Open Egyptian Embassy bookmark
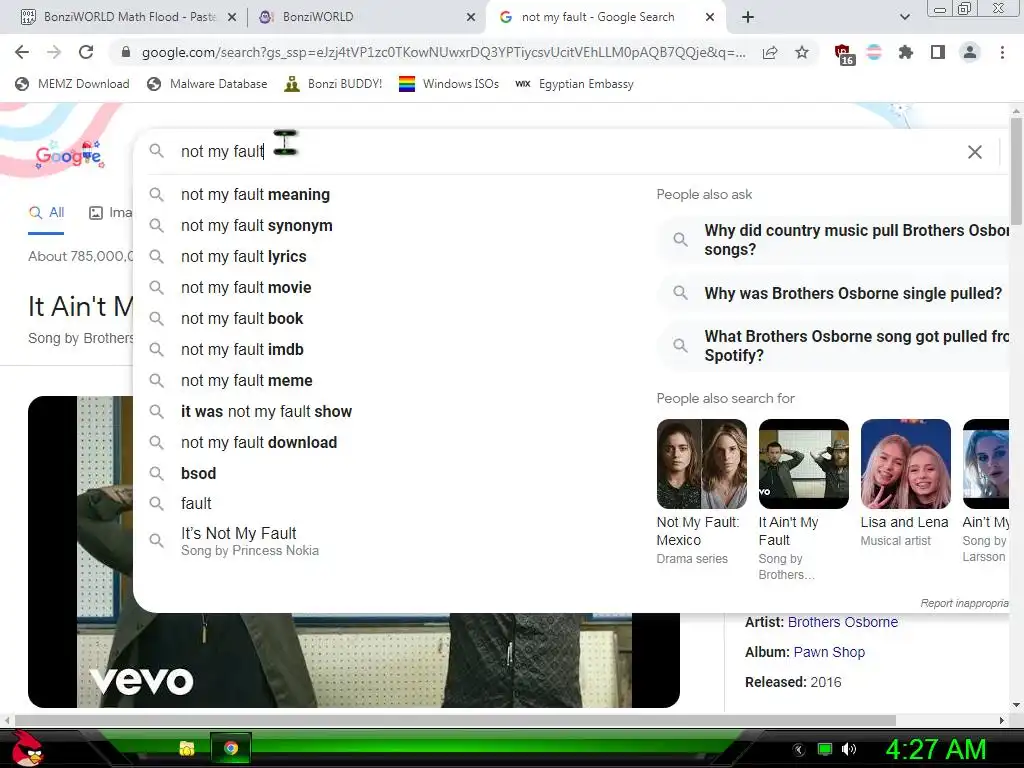 point(574,84)
